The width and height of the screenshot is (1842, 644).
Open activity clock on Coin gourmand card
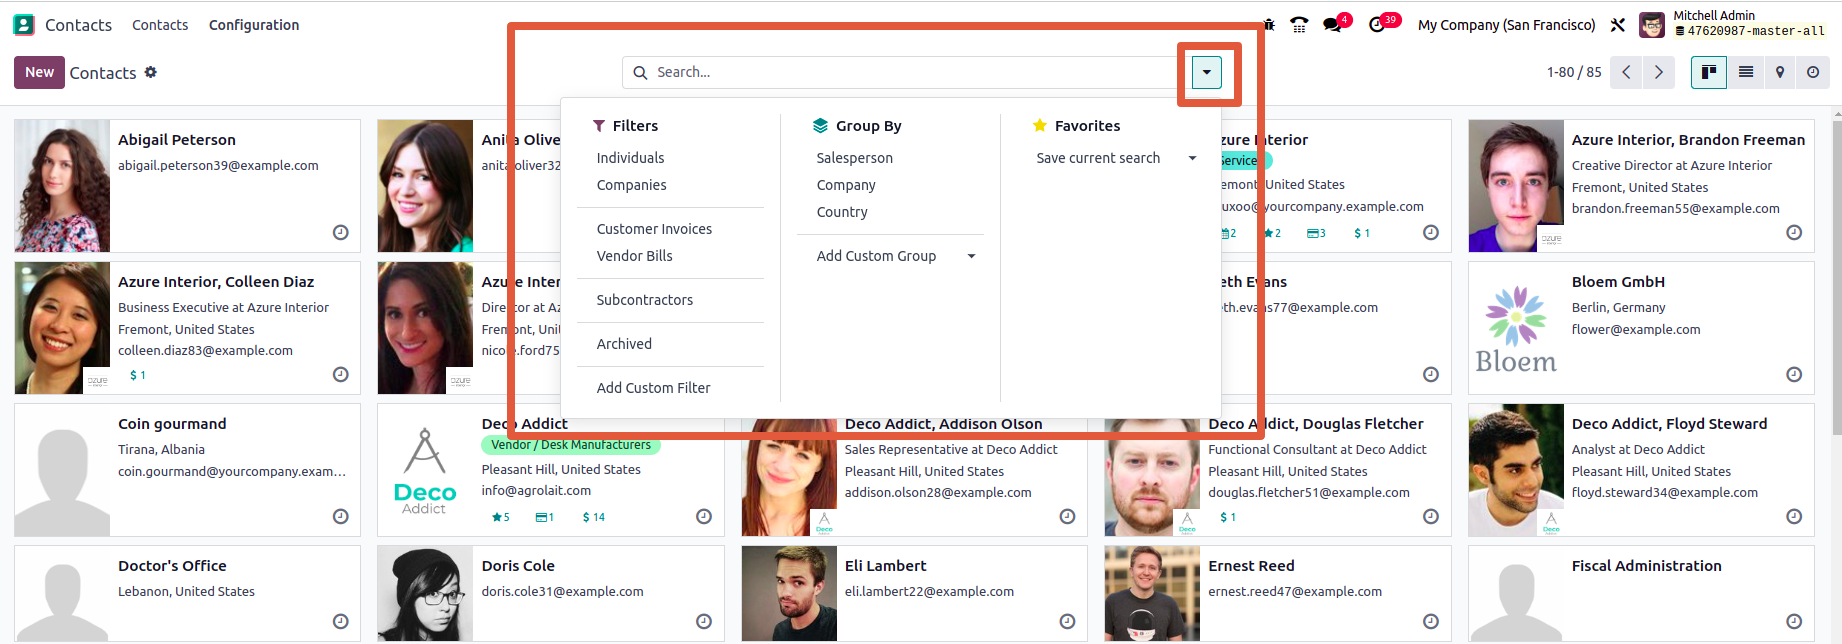pos(341,516)
